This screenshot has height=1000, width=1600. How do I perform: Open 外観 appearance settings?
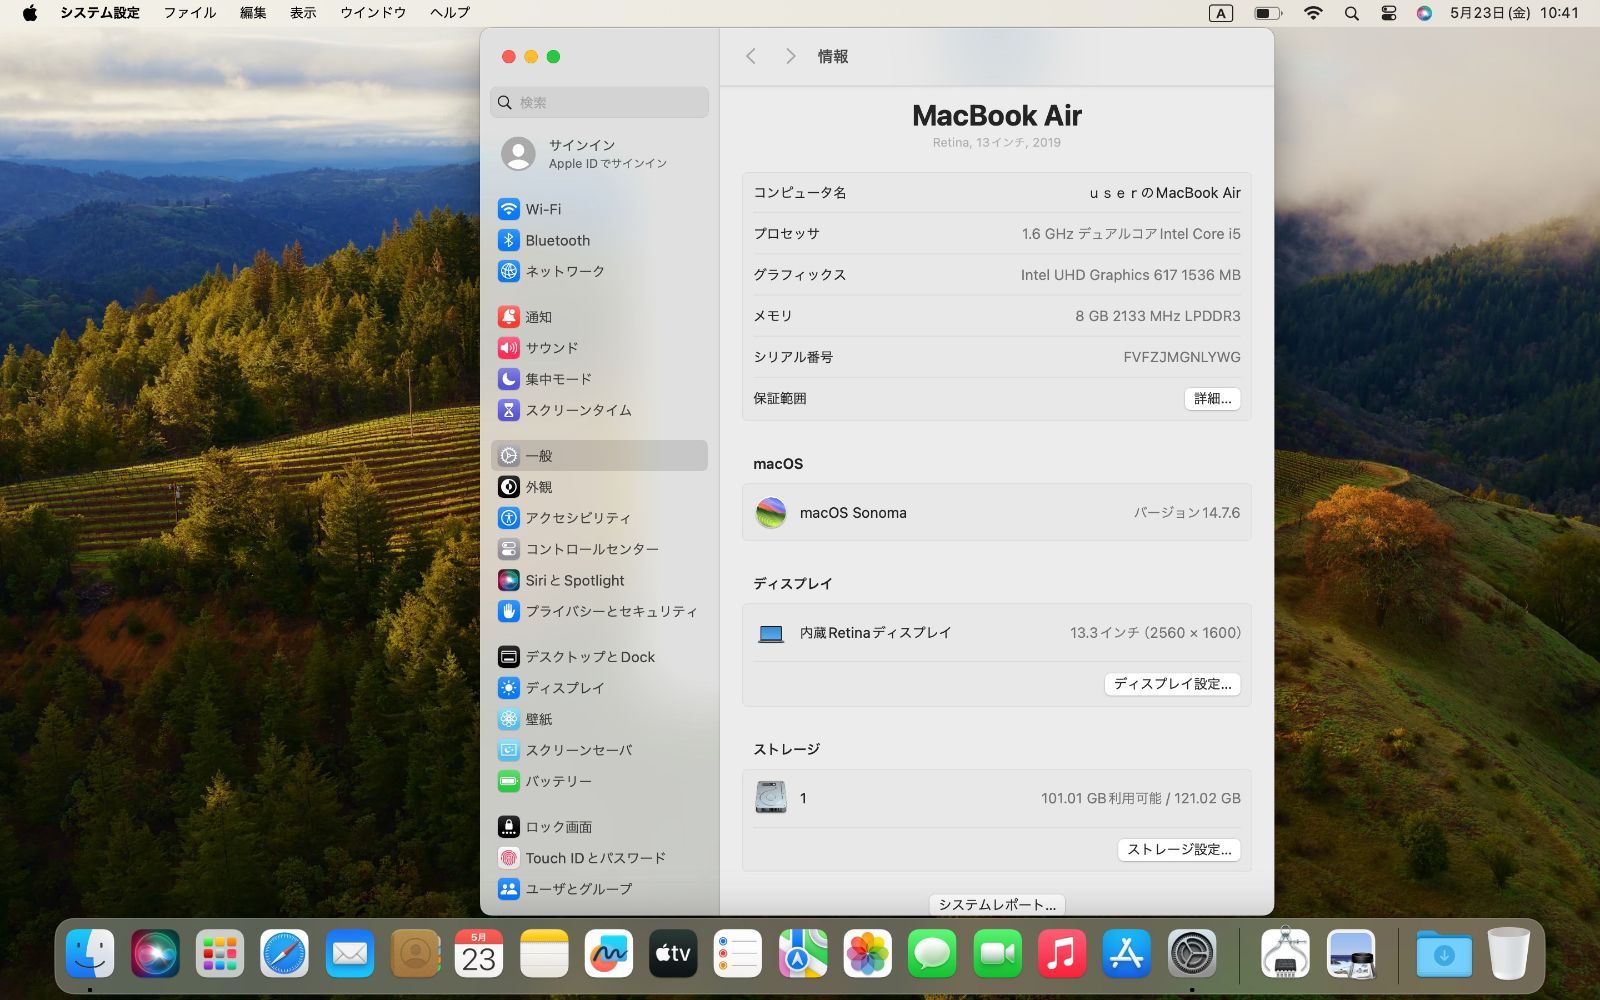599,487
